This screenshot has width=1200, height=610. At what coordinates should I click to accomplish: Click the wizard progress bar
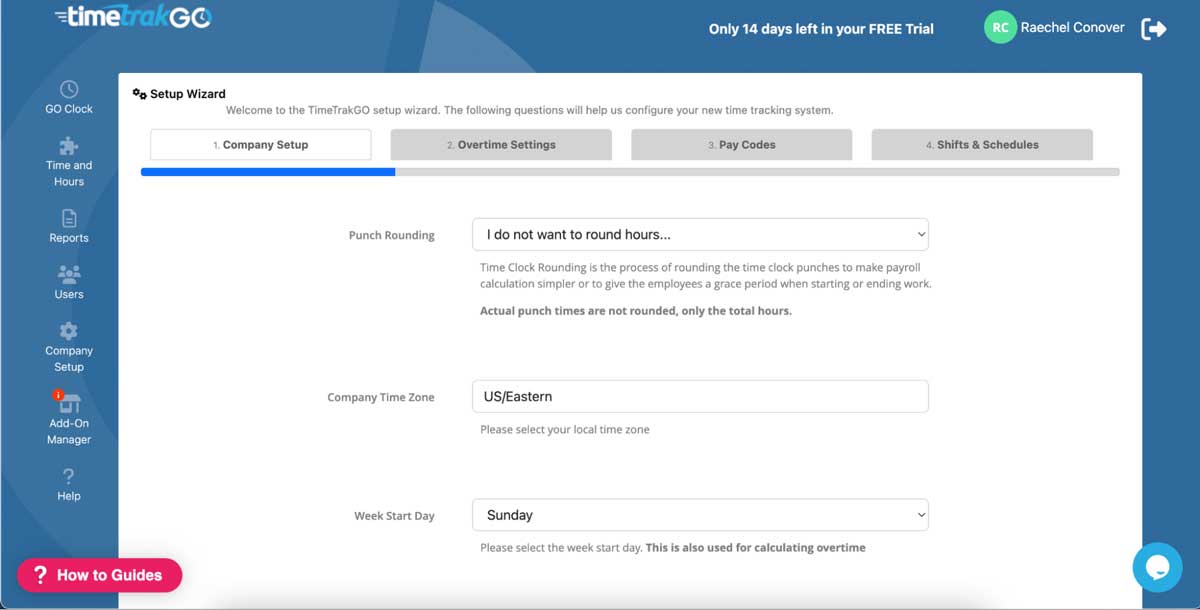pyautogui.click(x=630, y=172)
